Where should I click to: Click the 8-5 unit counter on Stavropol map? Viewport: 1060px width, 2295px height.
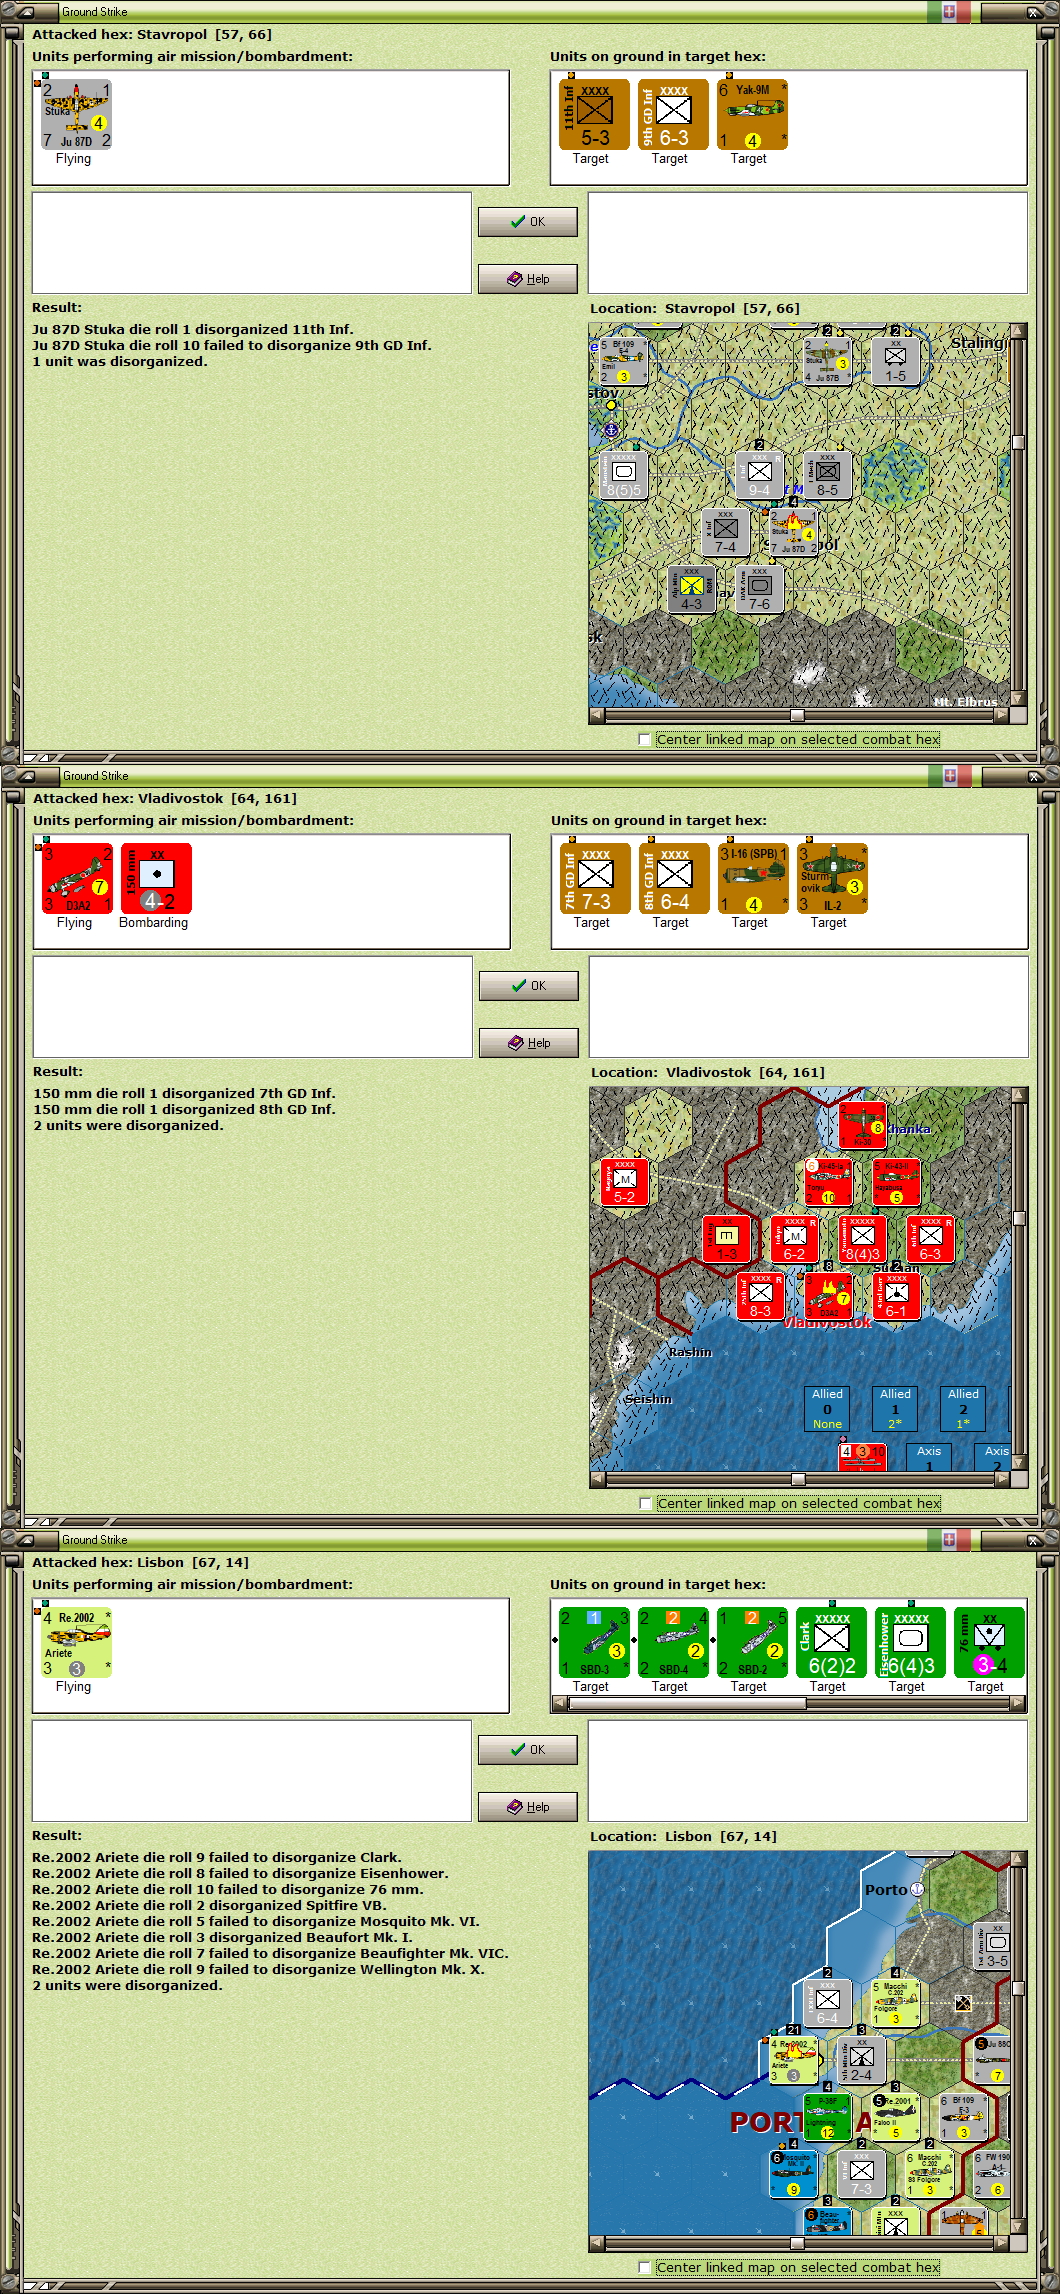tap(828, 475)
